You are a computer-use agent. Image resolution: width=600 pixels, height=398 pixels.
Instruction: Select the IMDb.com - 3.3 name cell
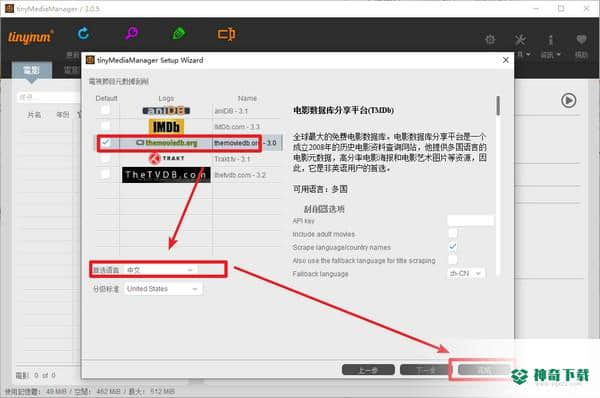click(x=247, y=127)
